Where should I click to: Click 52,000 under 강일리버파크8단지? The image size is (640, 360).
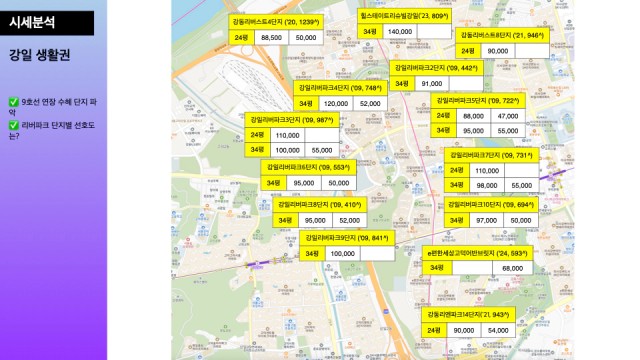point(349,220)
